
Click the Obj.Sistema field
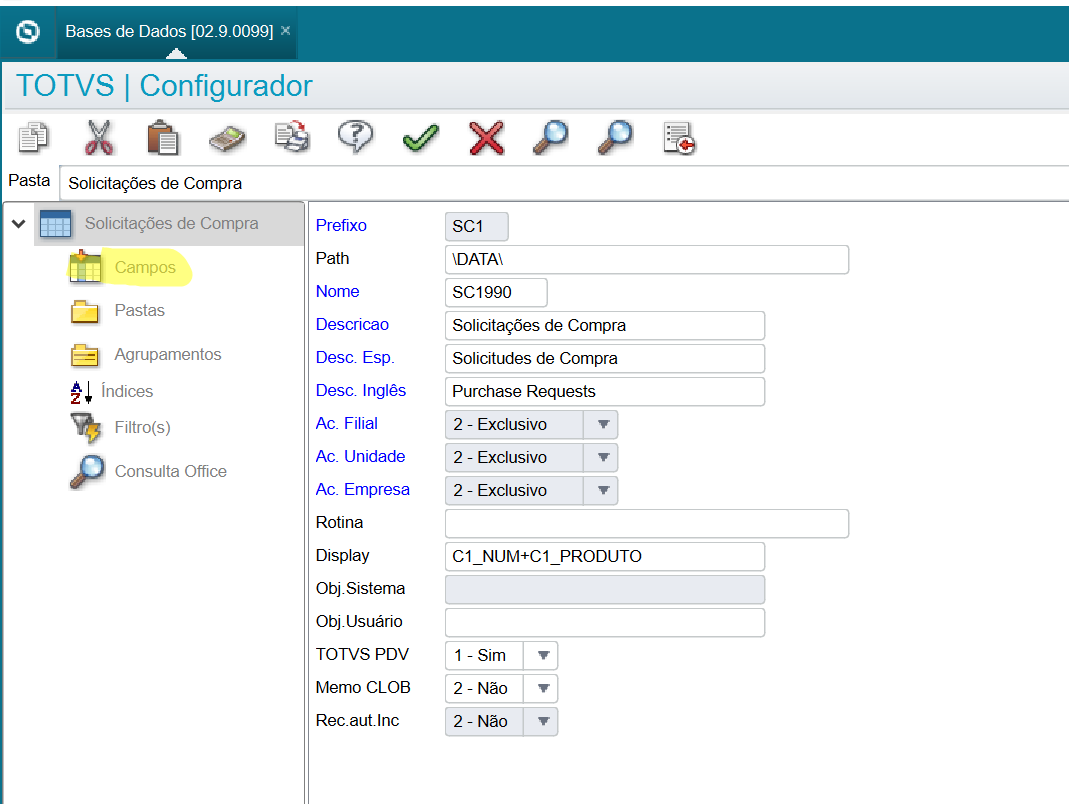coord(605,589)
